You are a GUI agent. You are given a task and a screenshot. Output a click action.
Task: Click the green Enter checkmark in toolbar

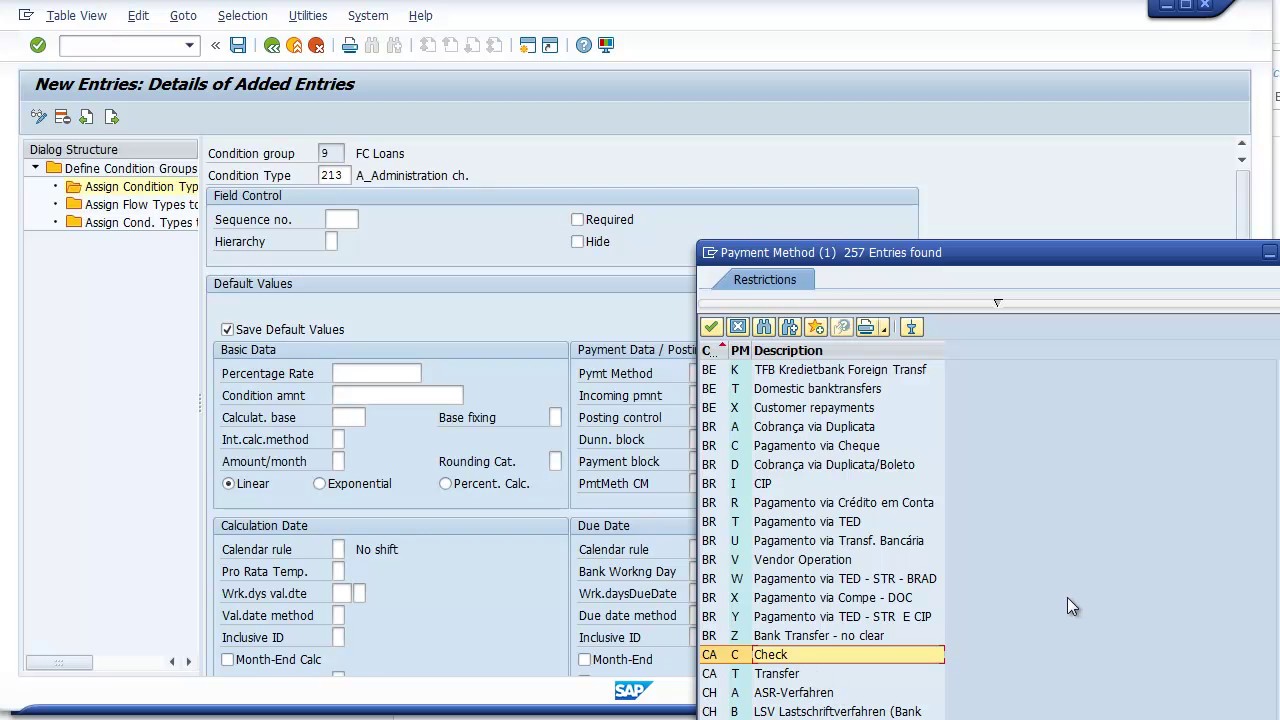point(38,45)
